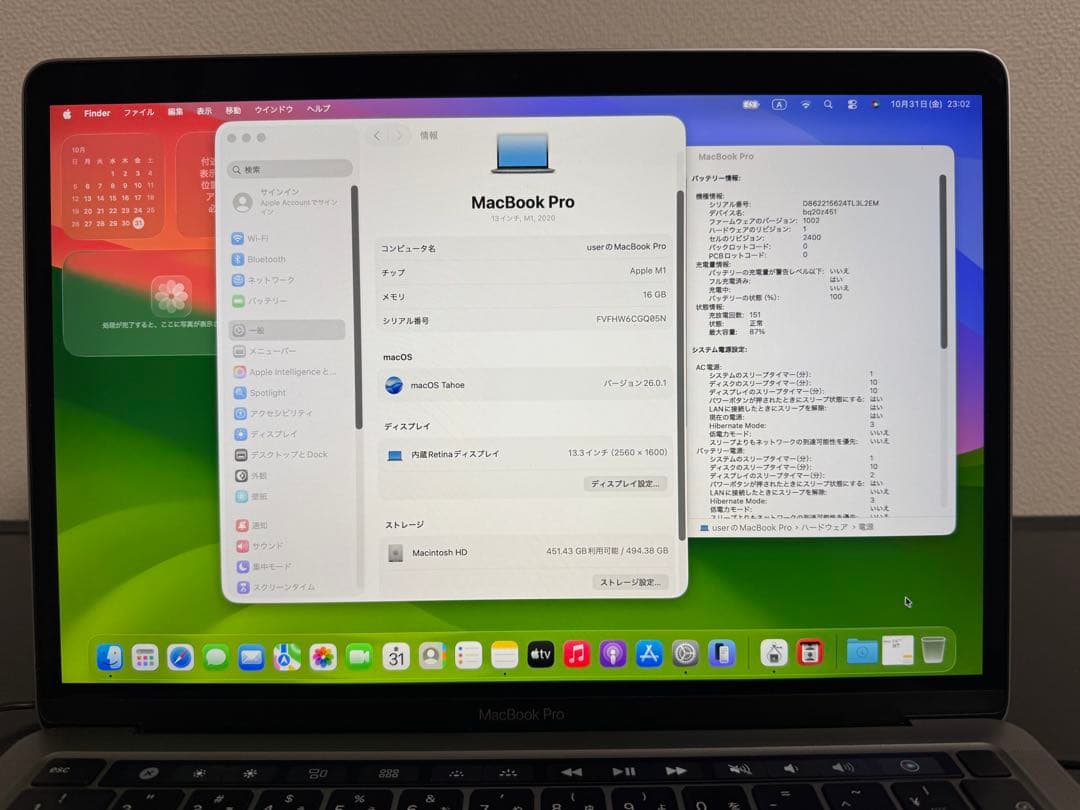Open Apple Intelligence settings

[x=280, y=371]
